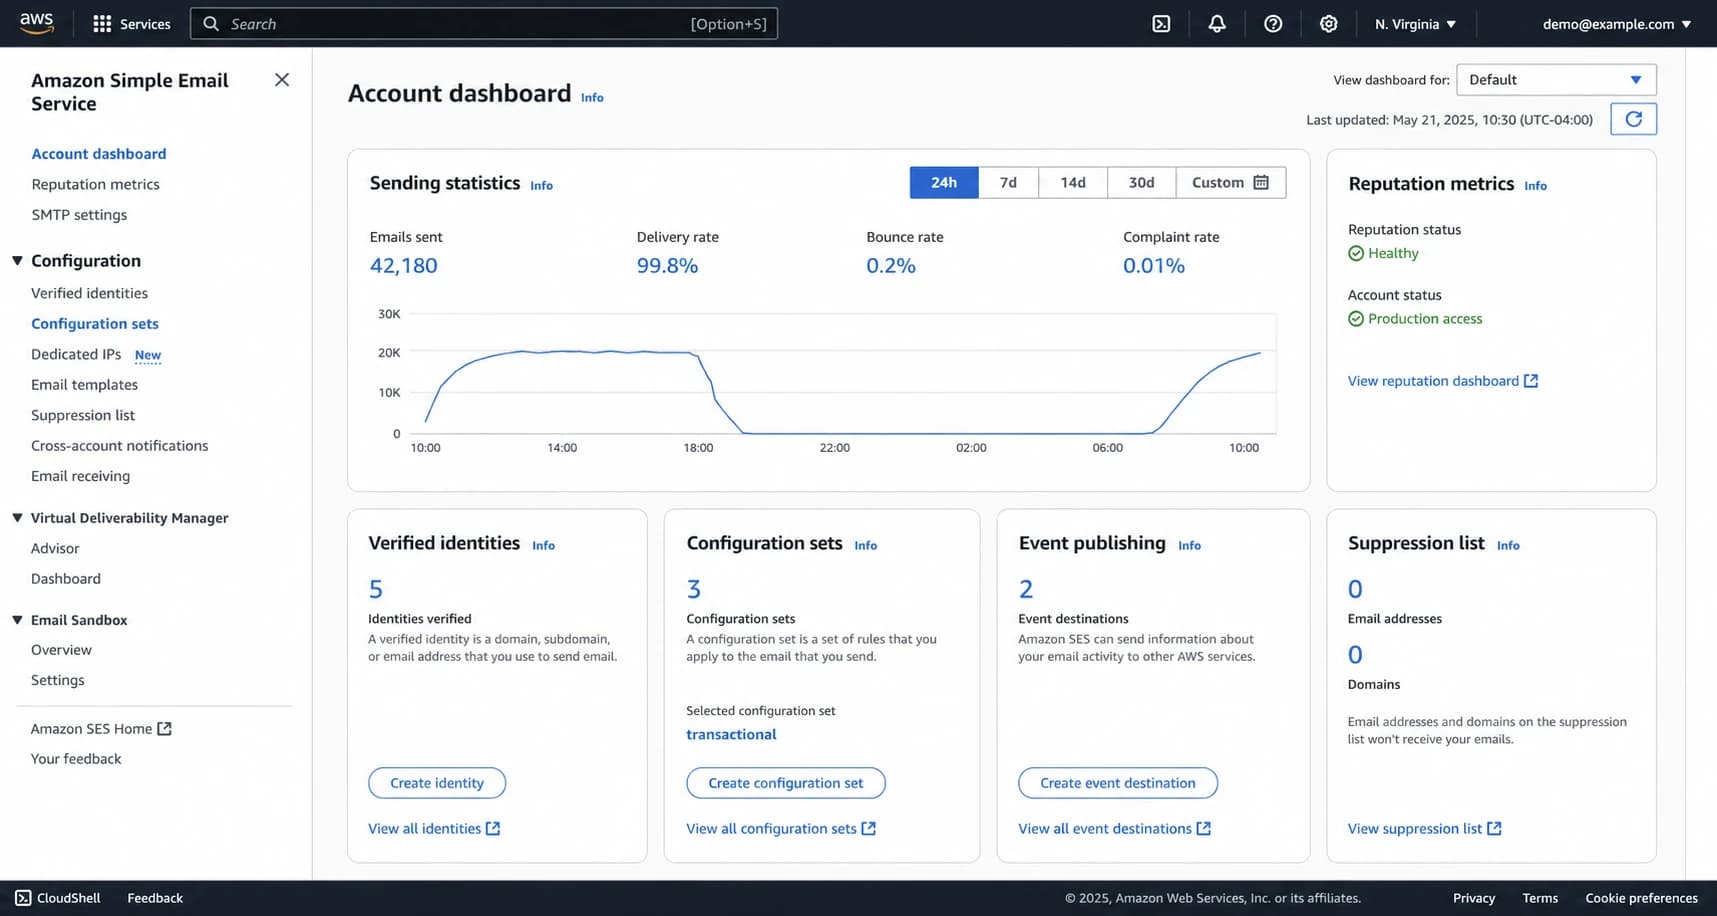
Task: Collapse the Configuration section
Action: 17,261
